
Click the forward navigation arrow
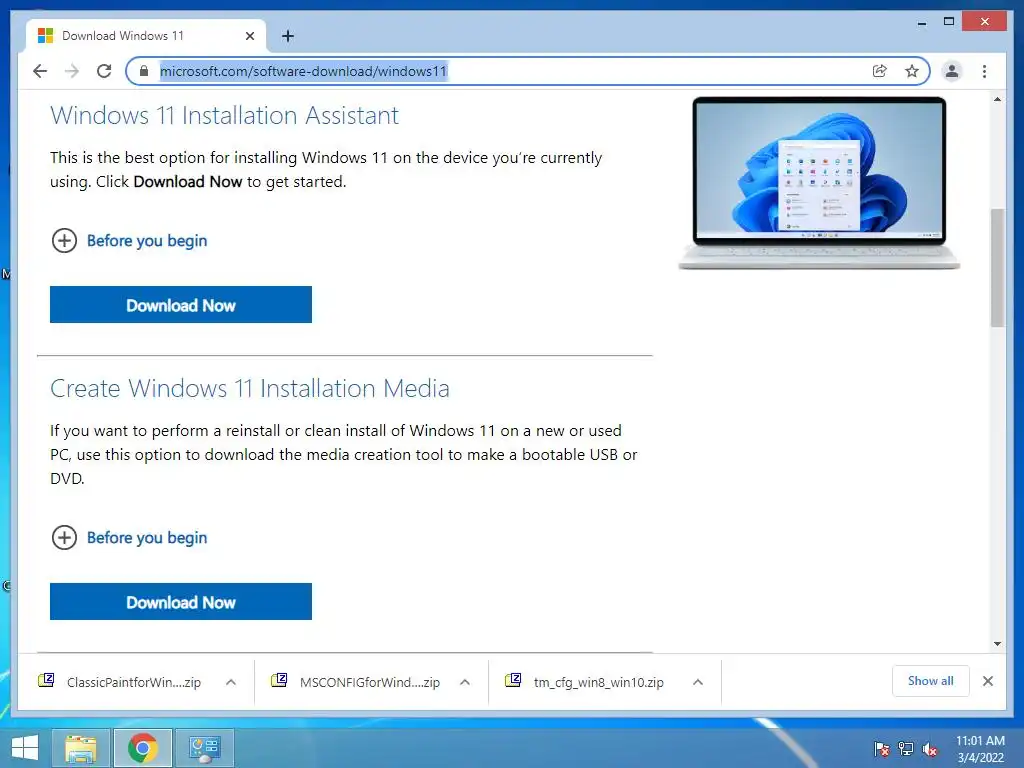point(72,71)
